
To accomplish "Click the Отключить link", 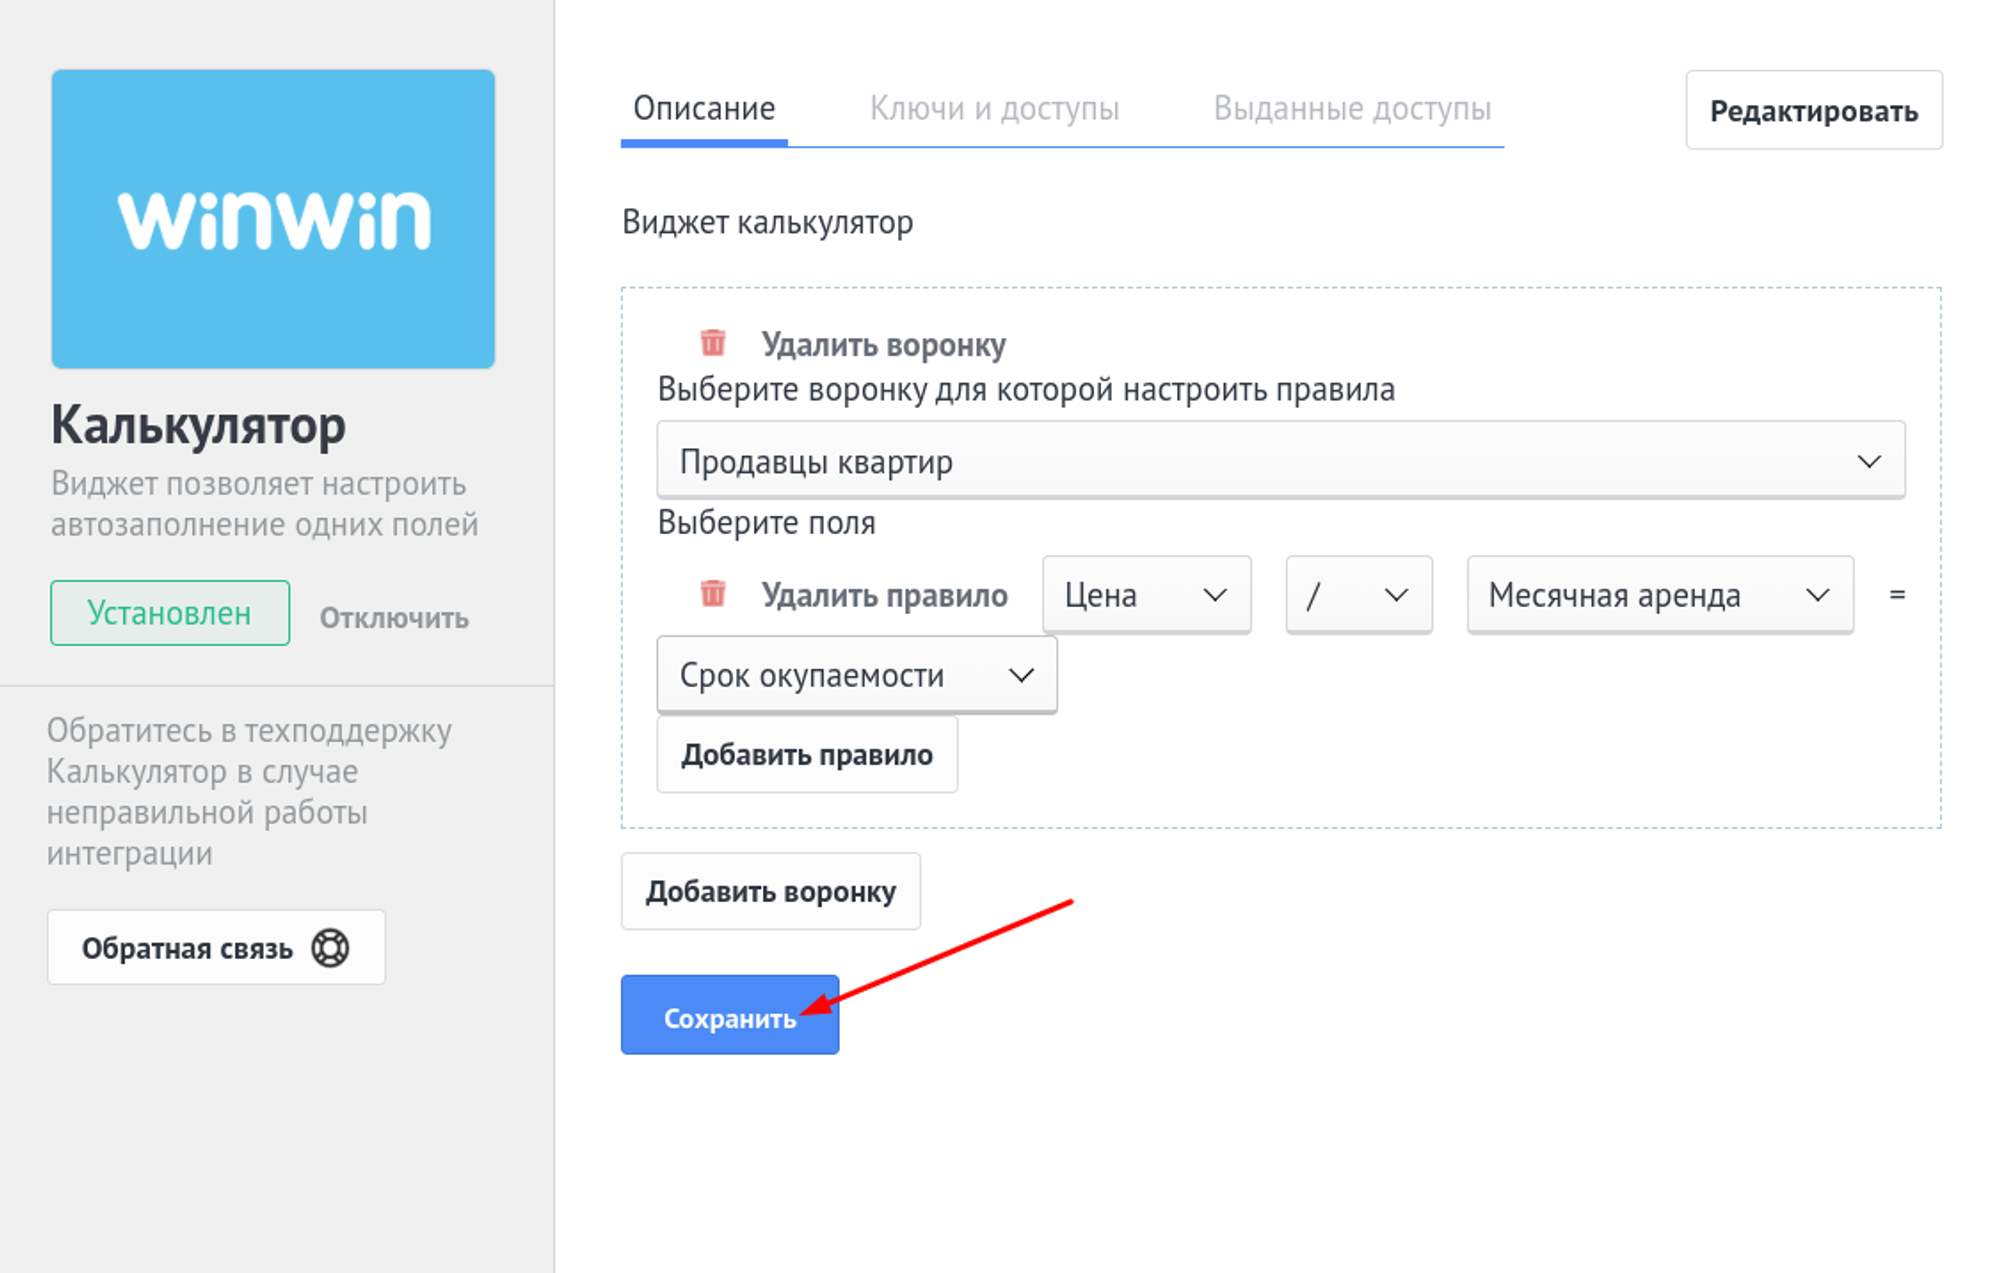I will 394,618.
